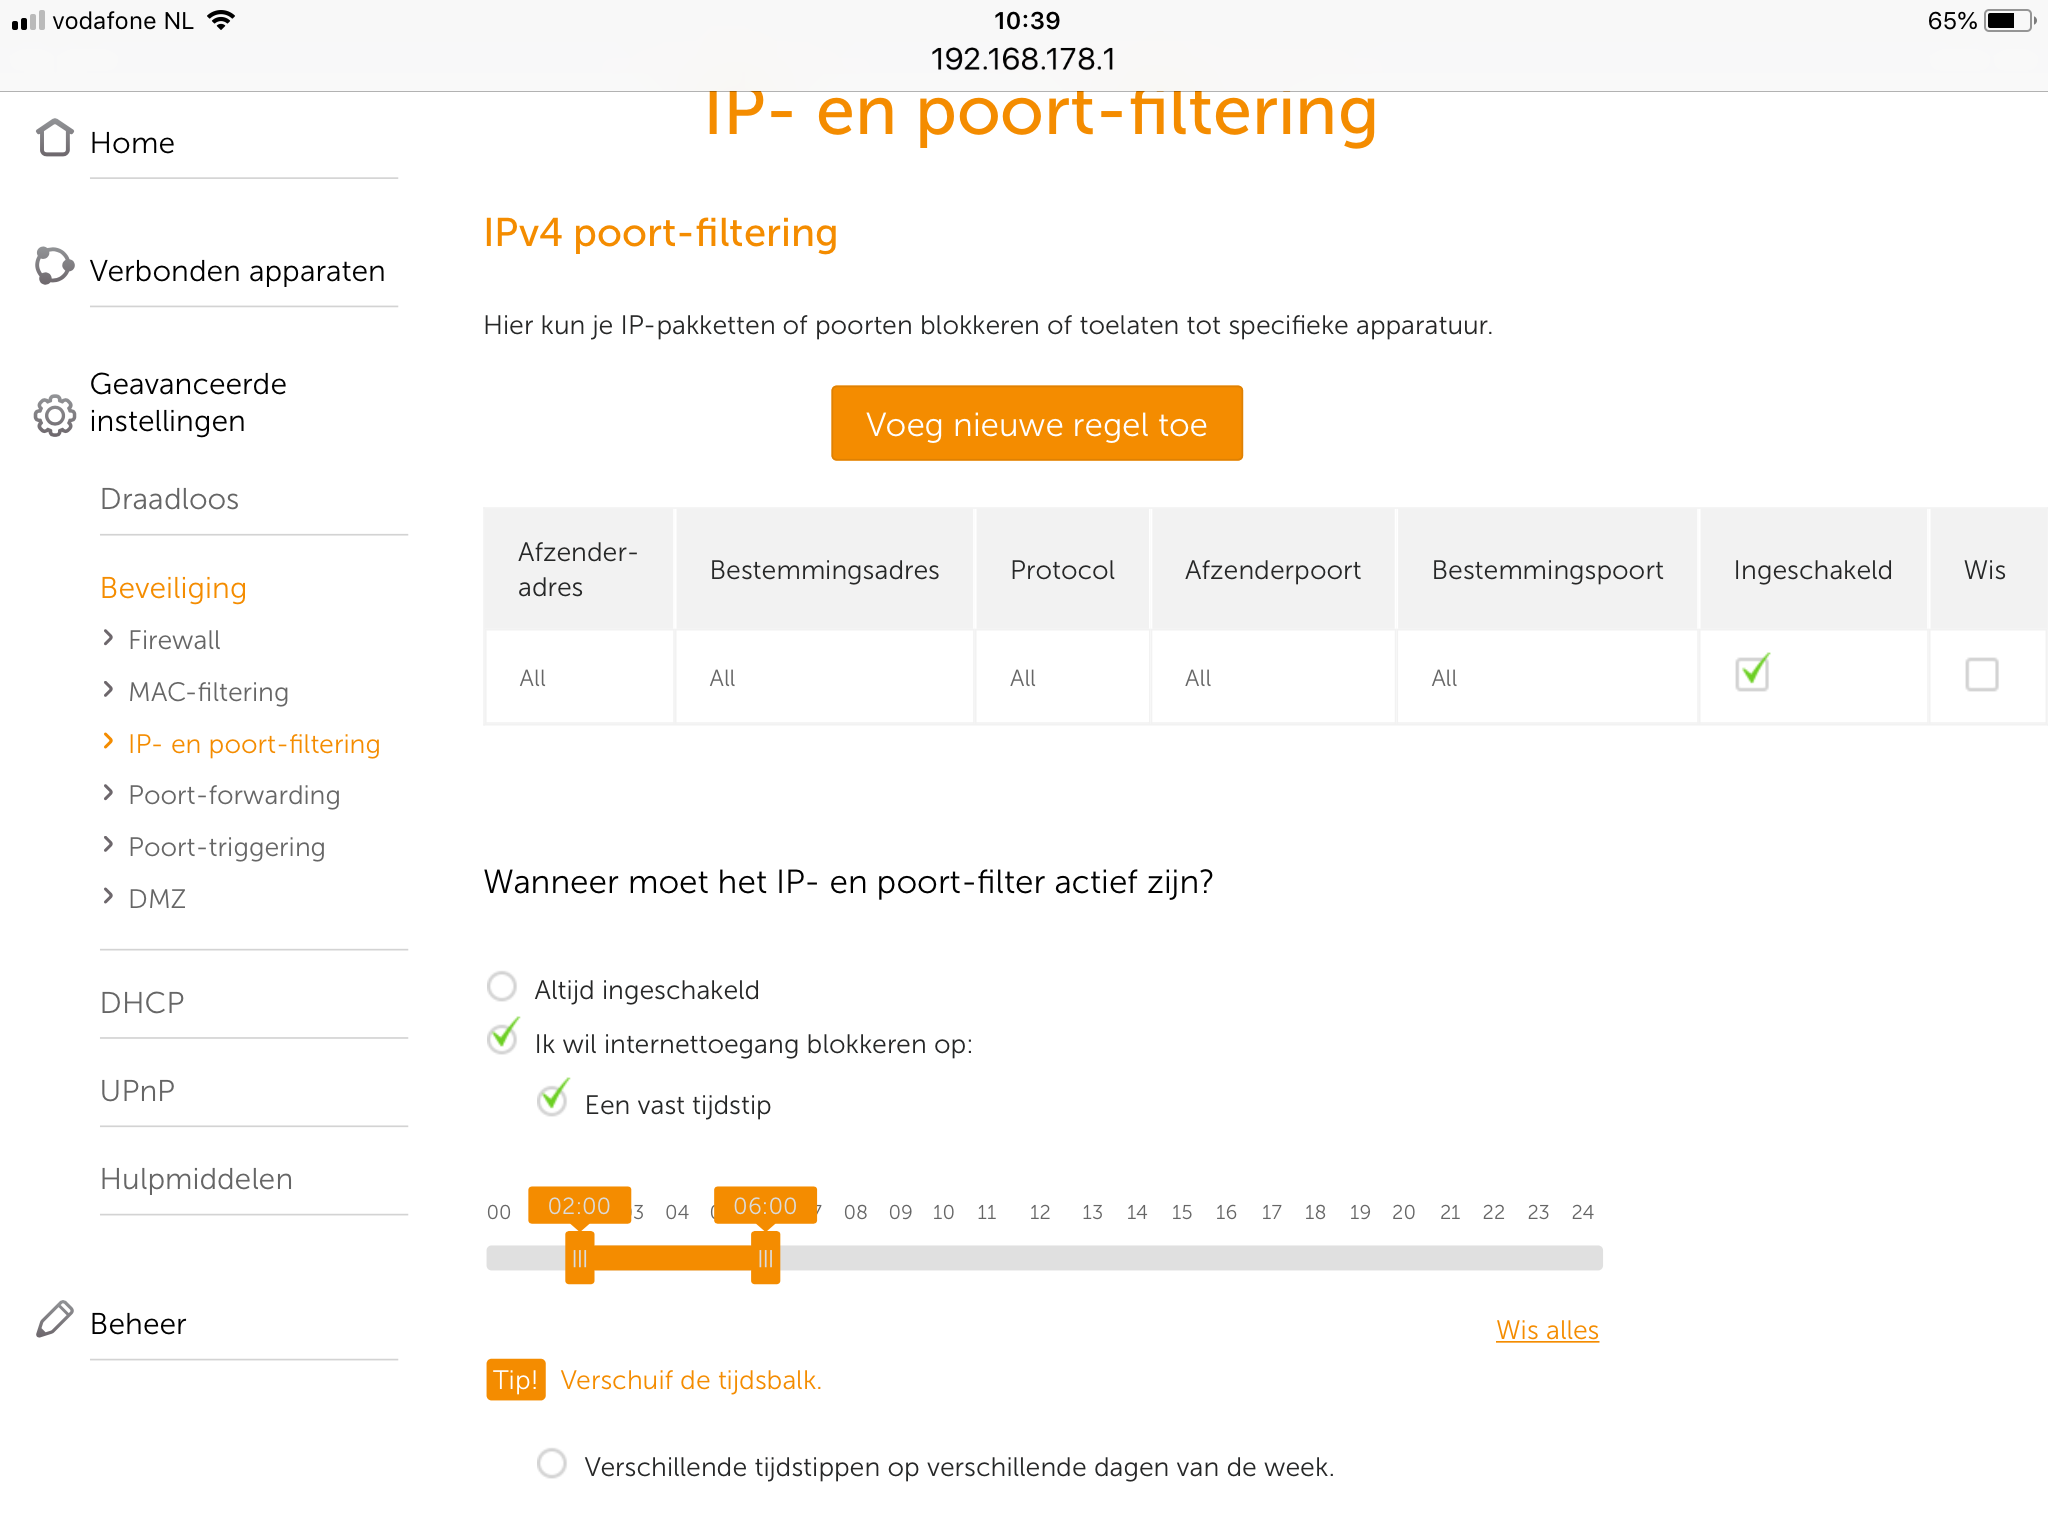Screen dimensions: 2048x1536
Task: Uncheck the Ingeschakeld checkbox for the rule
Action: [1752, 674]
